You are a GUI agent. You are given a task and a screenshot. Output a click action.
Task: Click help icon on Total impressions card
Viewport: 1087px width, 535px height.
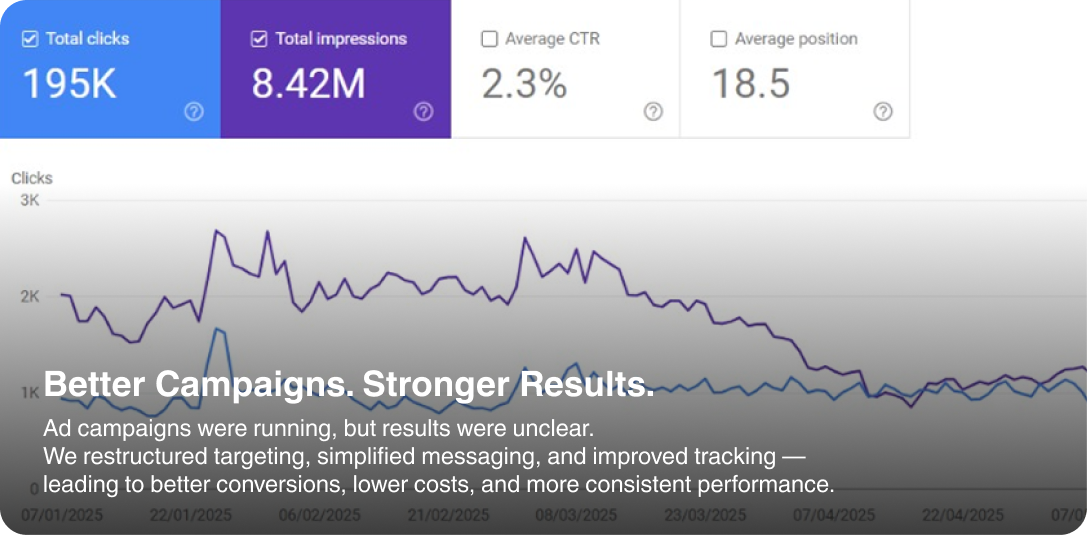[x=423, y=112]
